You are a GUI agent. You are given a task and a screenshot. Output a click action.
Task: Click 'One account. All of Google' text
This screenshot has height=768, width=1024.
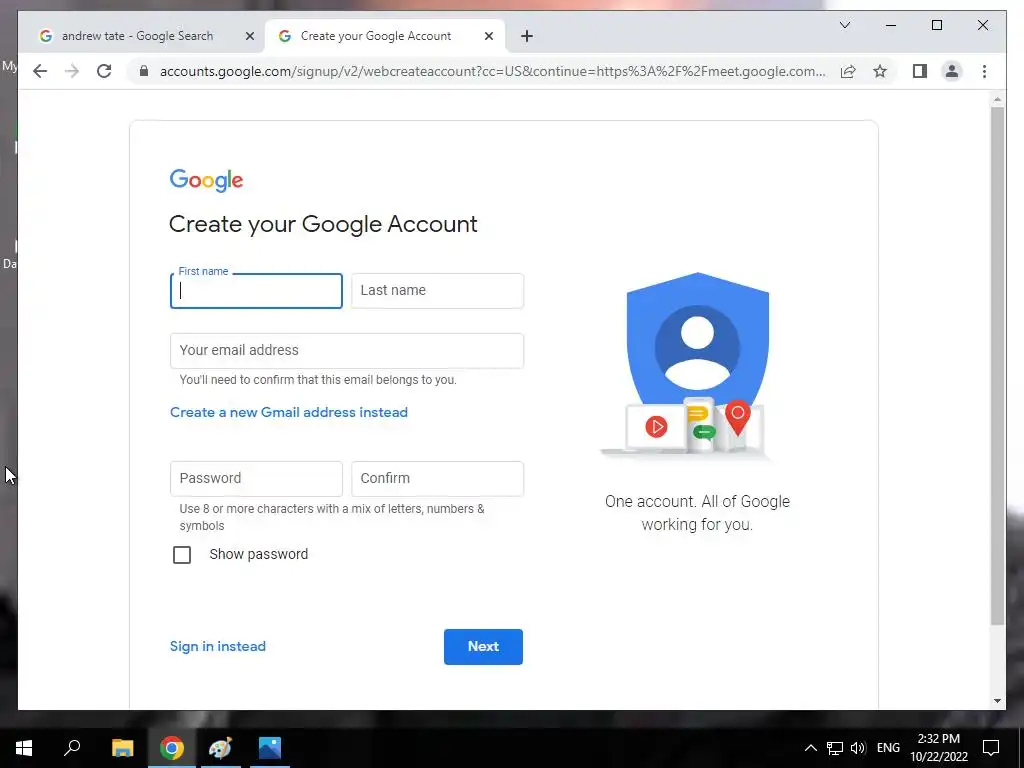click(x=697, y=502)
